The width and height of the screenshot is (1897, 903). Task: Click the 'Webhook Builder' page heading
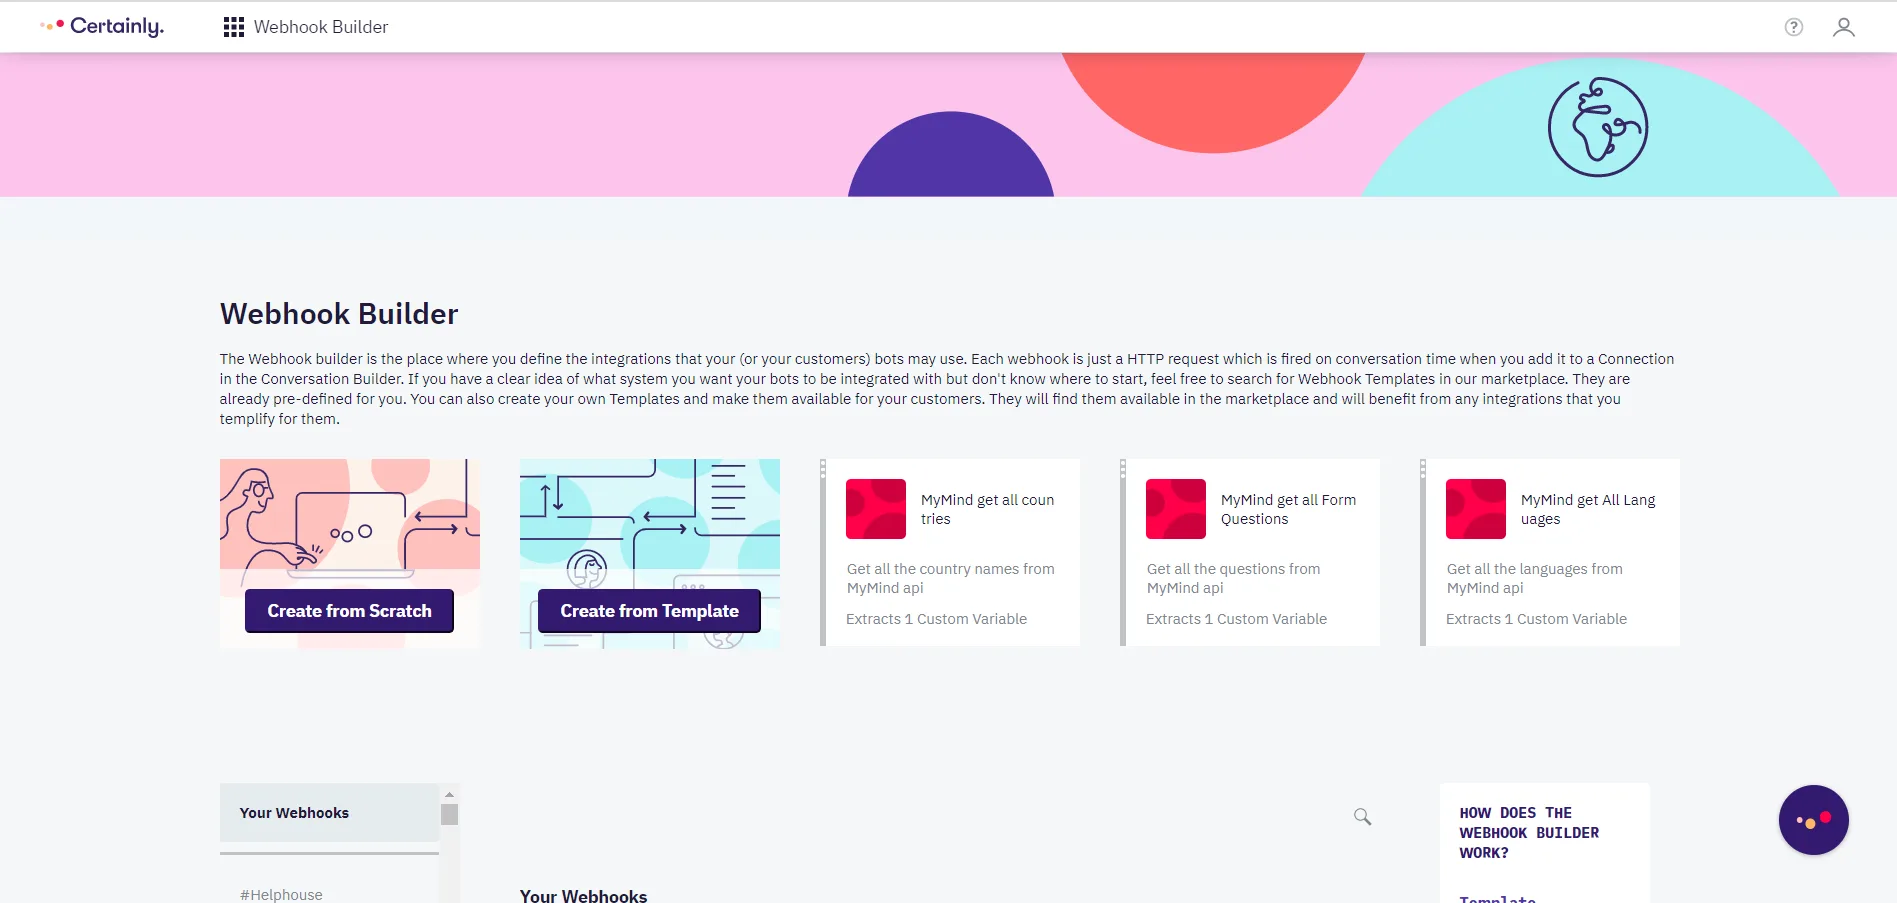click(339, 314)
